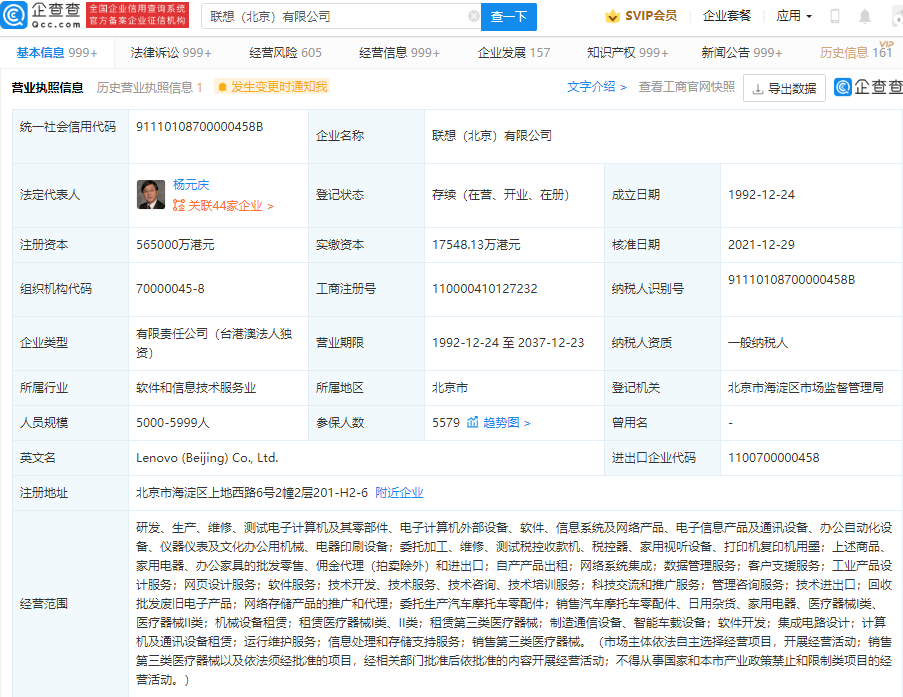
Task: Click the bell icon in change notification
Action: tap(222, 87)
